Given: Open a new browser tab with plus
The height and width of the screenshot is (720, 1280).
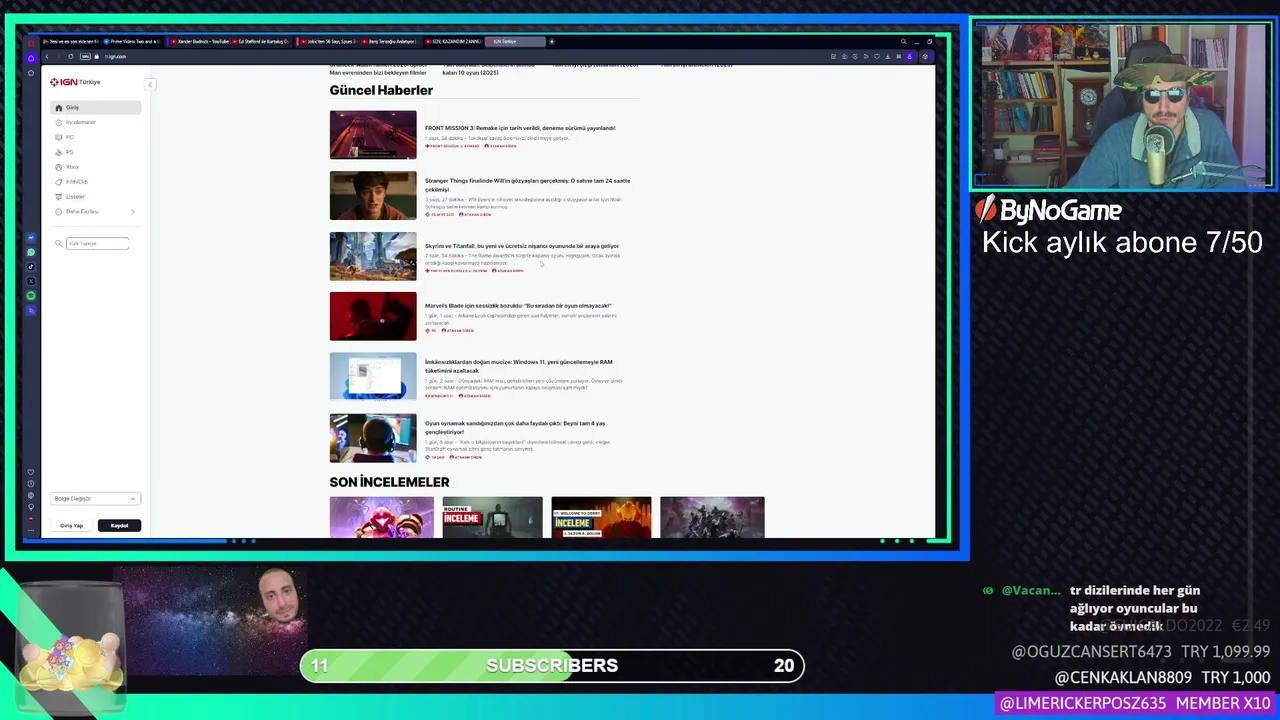Looking at the screenshot, I should click(551, 42).
